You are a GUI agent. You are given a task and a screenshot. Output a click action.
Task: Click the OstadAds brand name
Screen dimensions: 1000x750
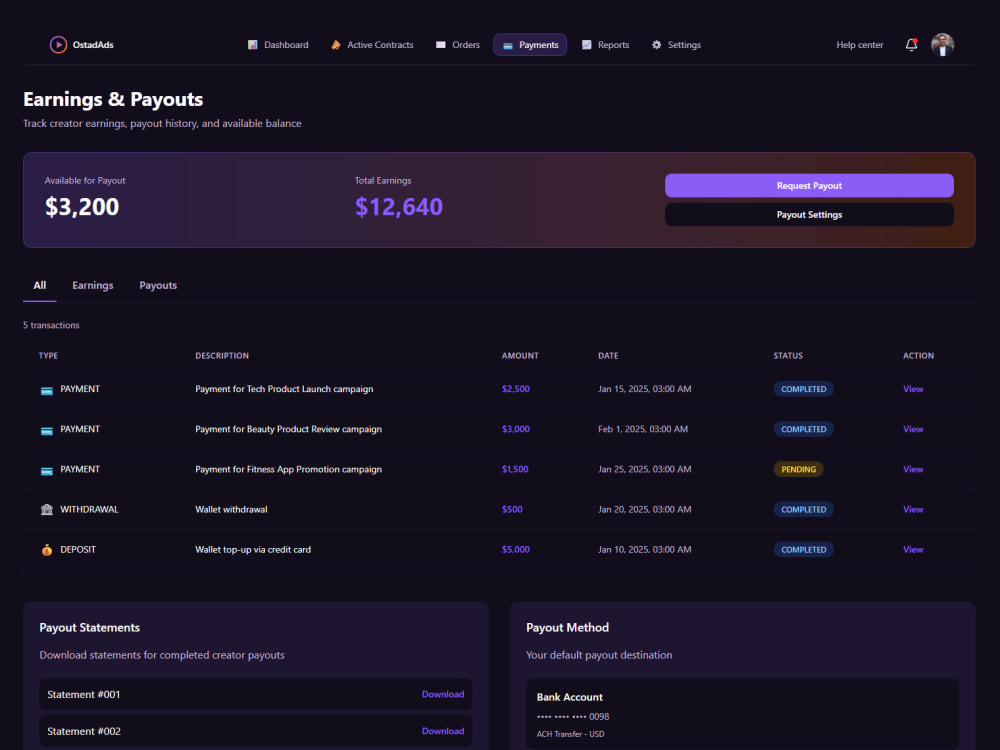click(93, 45)
